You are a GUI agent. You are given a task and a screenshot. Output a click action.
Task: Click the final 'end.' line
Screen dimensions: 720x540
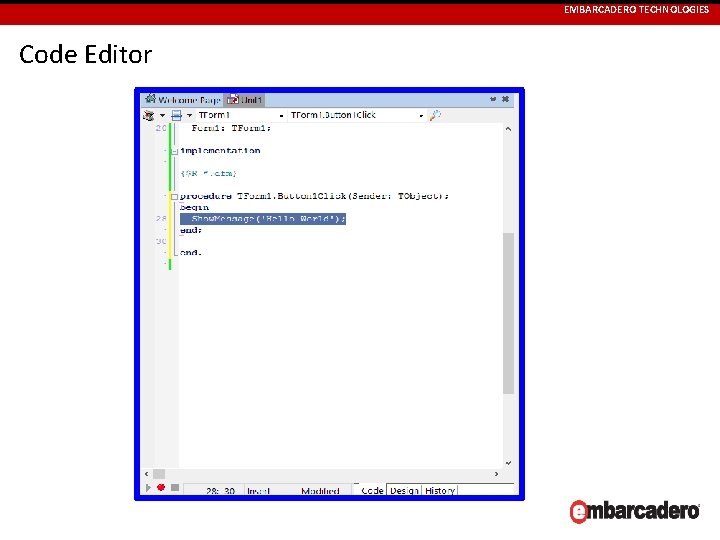(191, 253)
